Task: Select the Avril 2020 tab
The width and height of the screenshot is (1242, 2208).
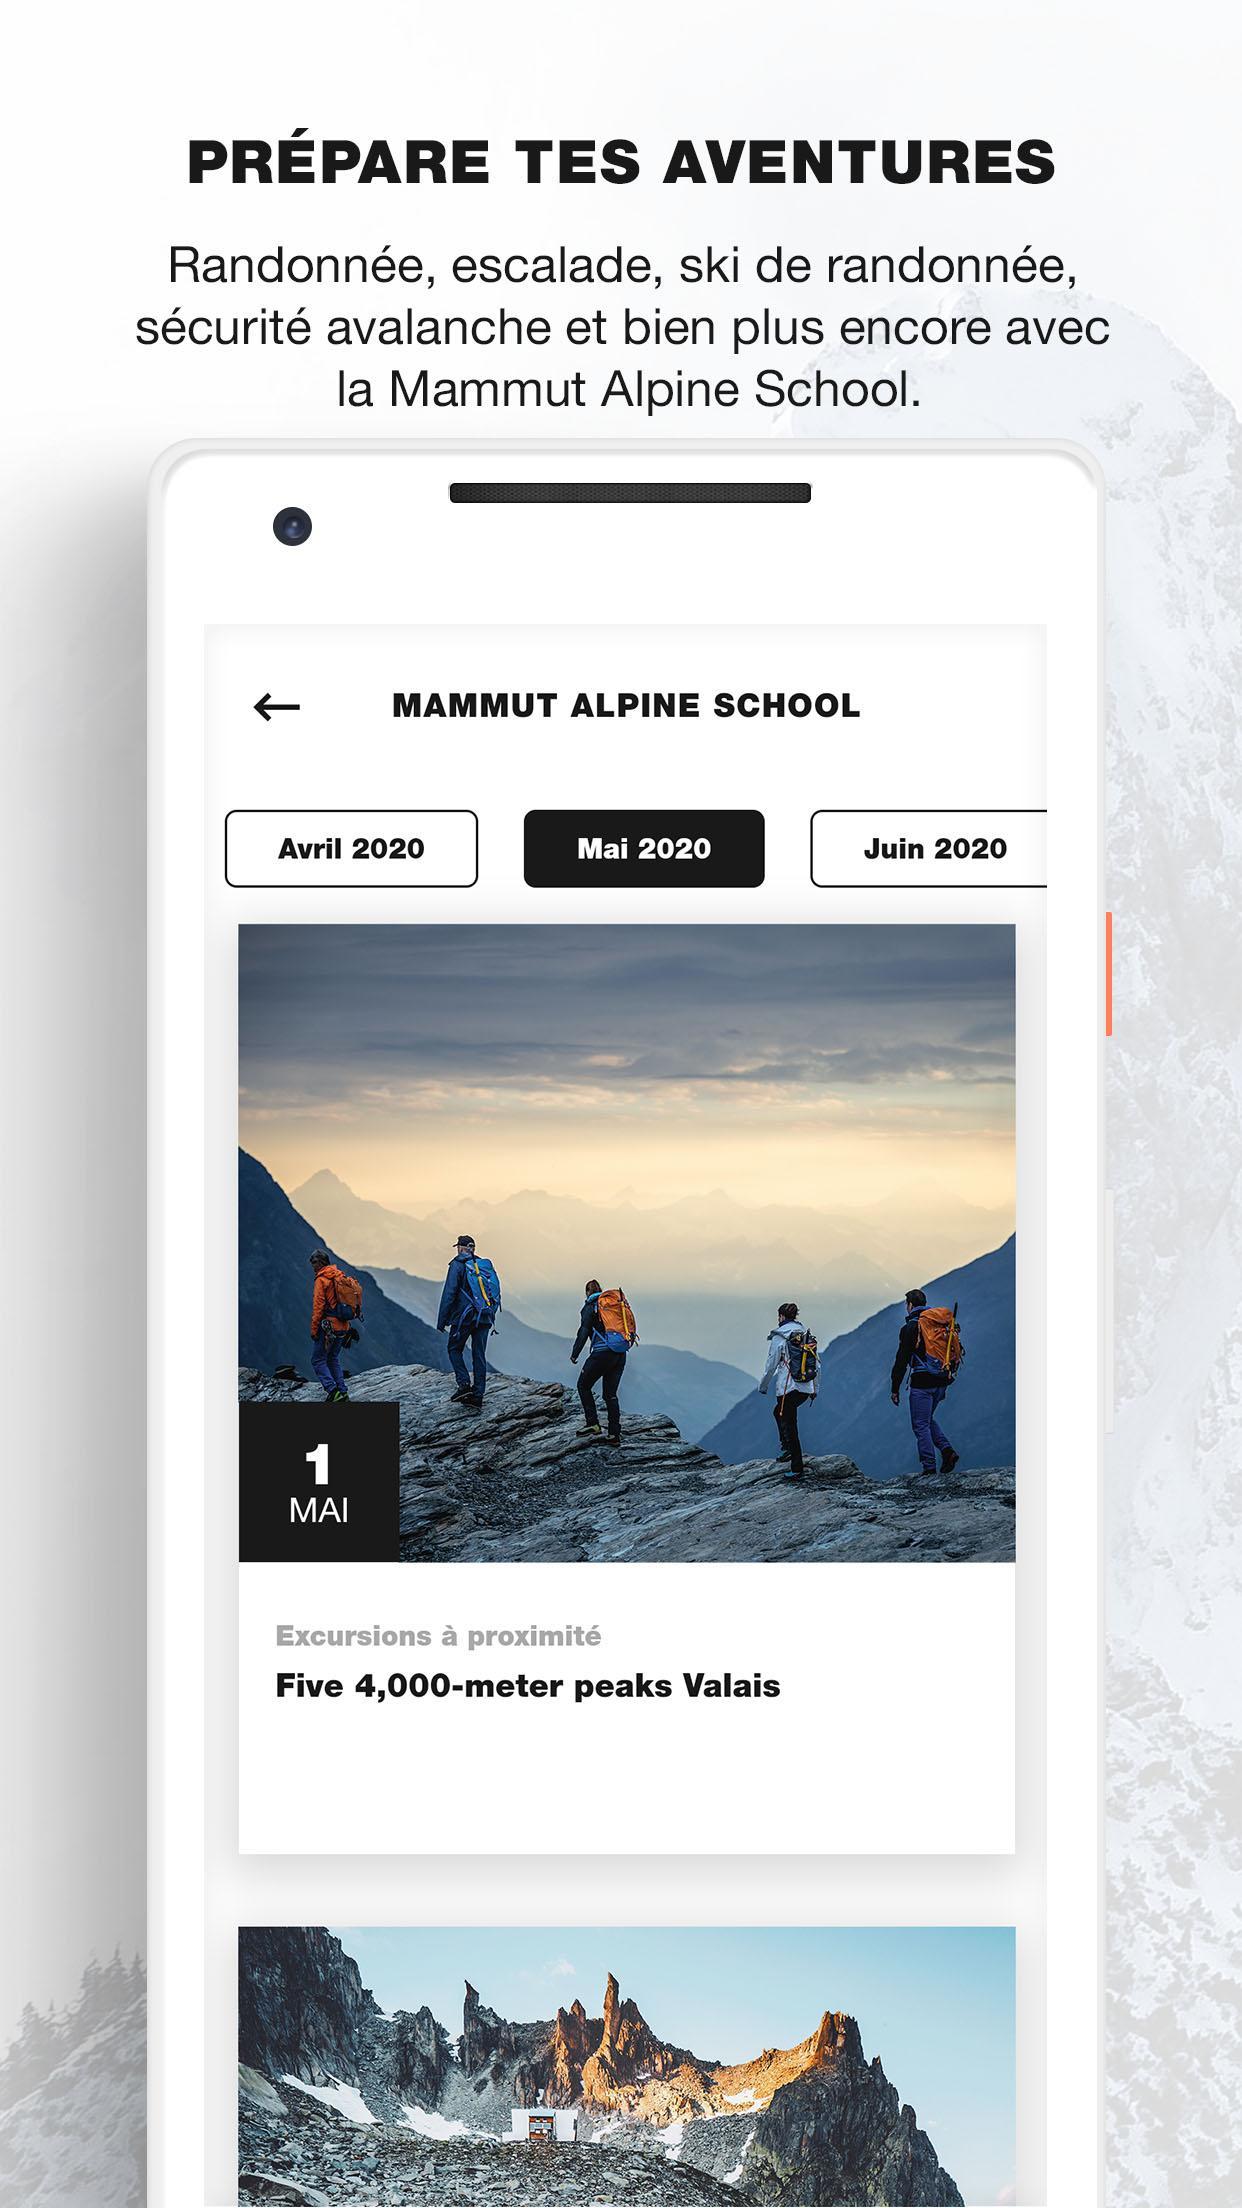Action: (351, 848)
